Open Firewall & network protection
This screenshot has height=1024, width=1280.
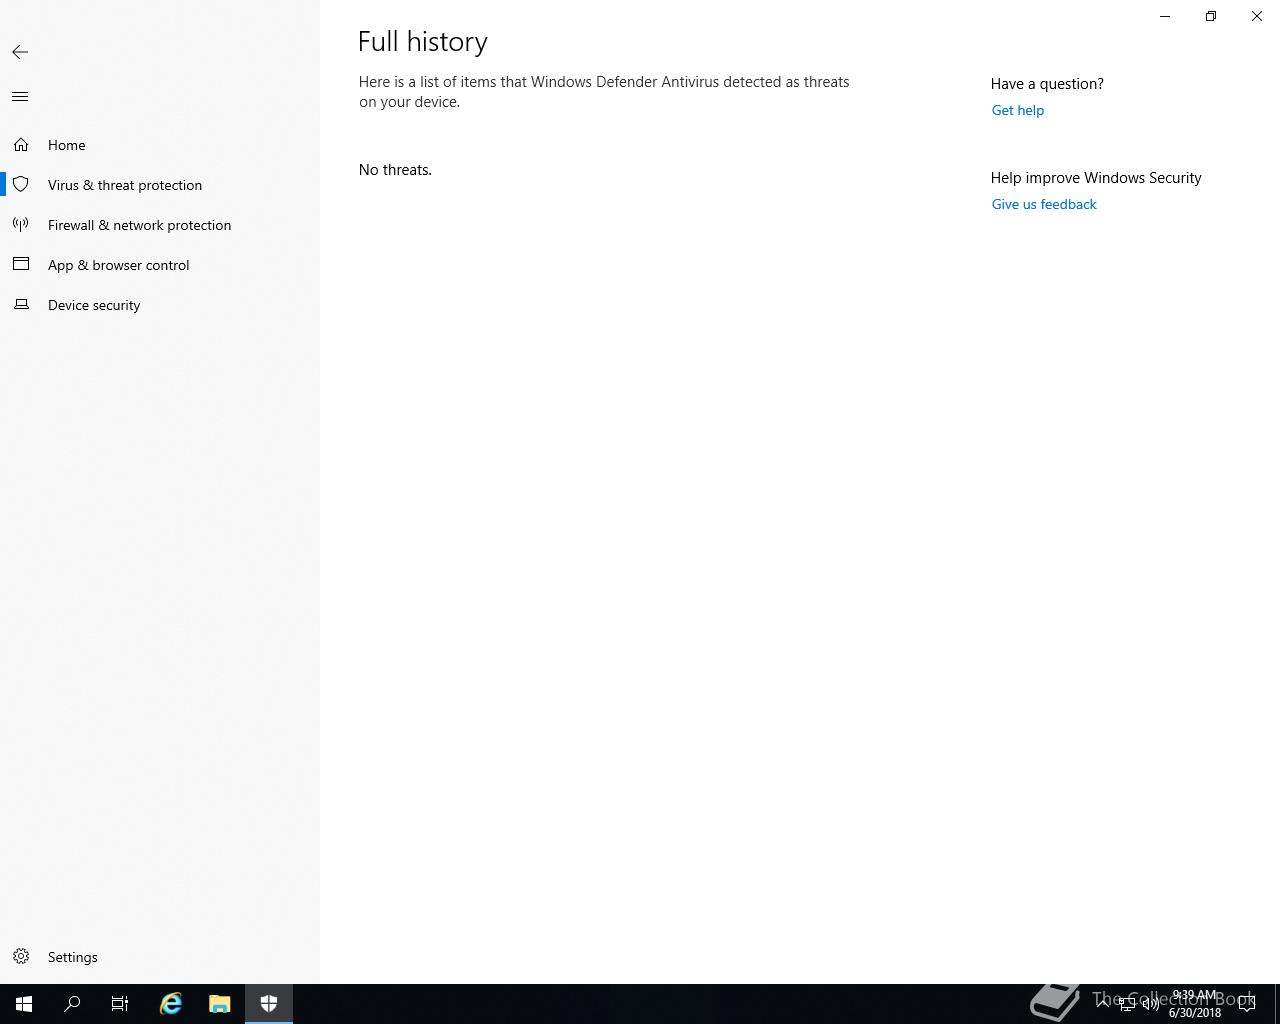160,225
